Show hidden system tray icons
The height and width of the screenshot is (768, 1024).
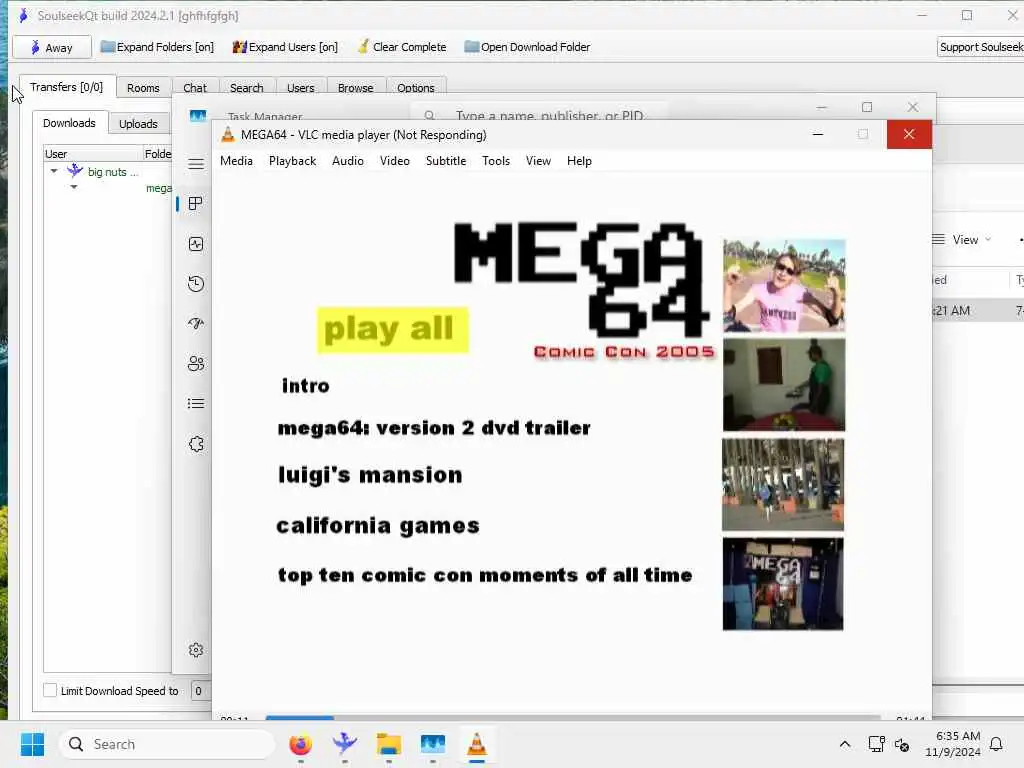[844, 744]
